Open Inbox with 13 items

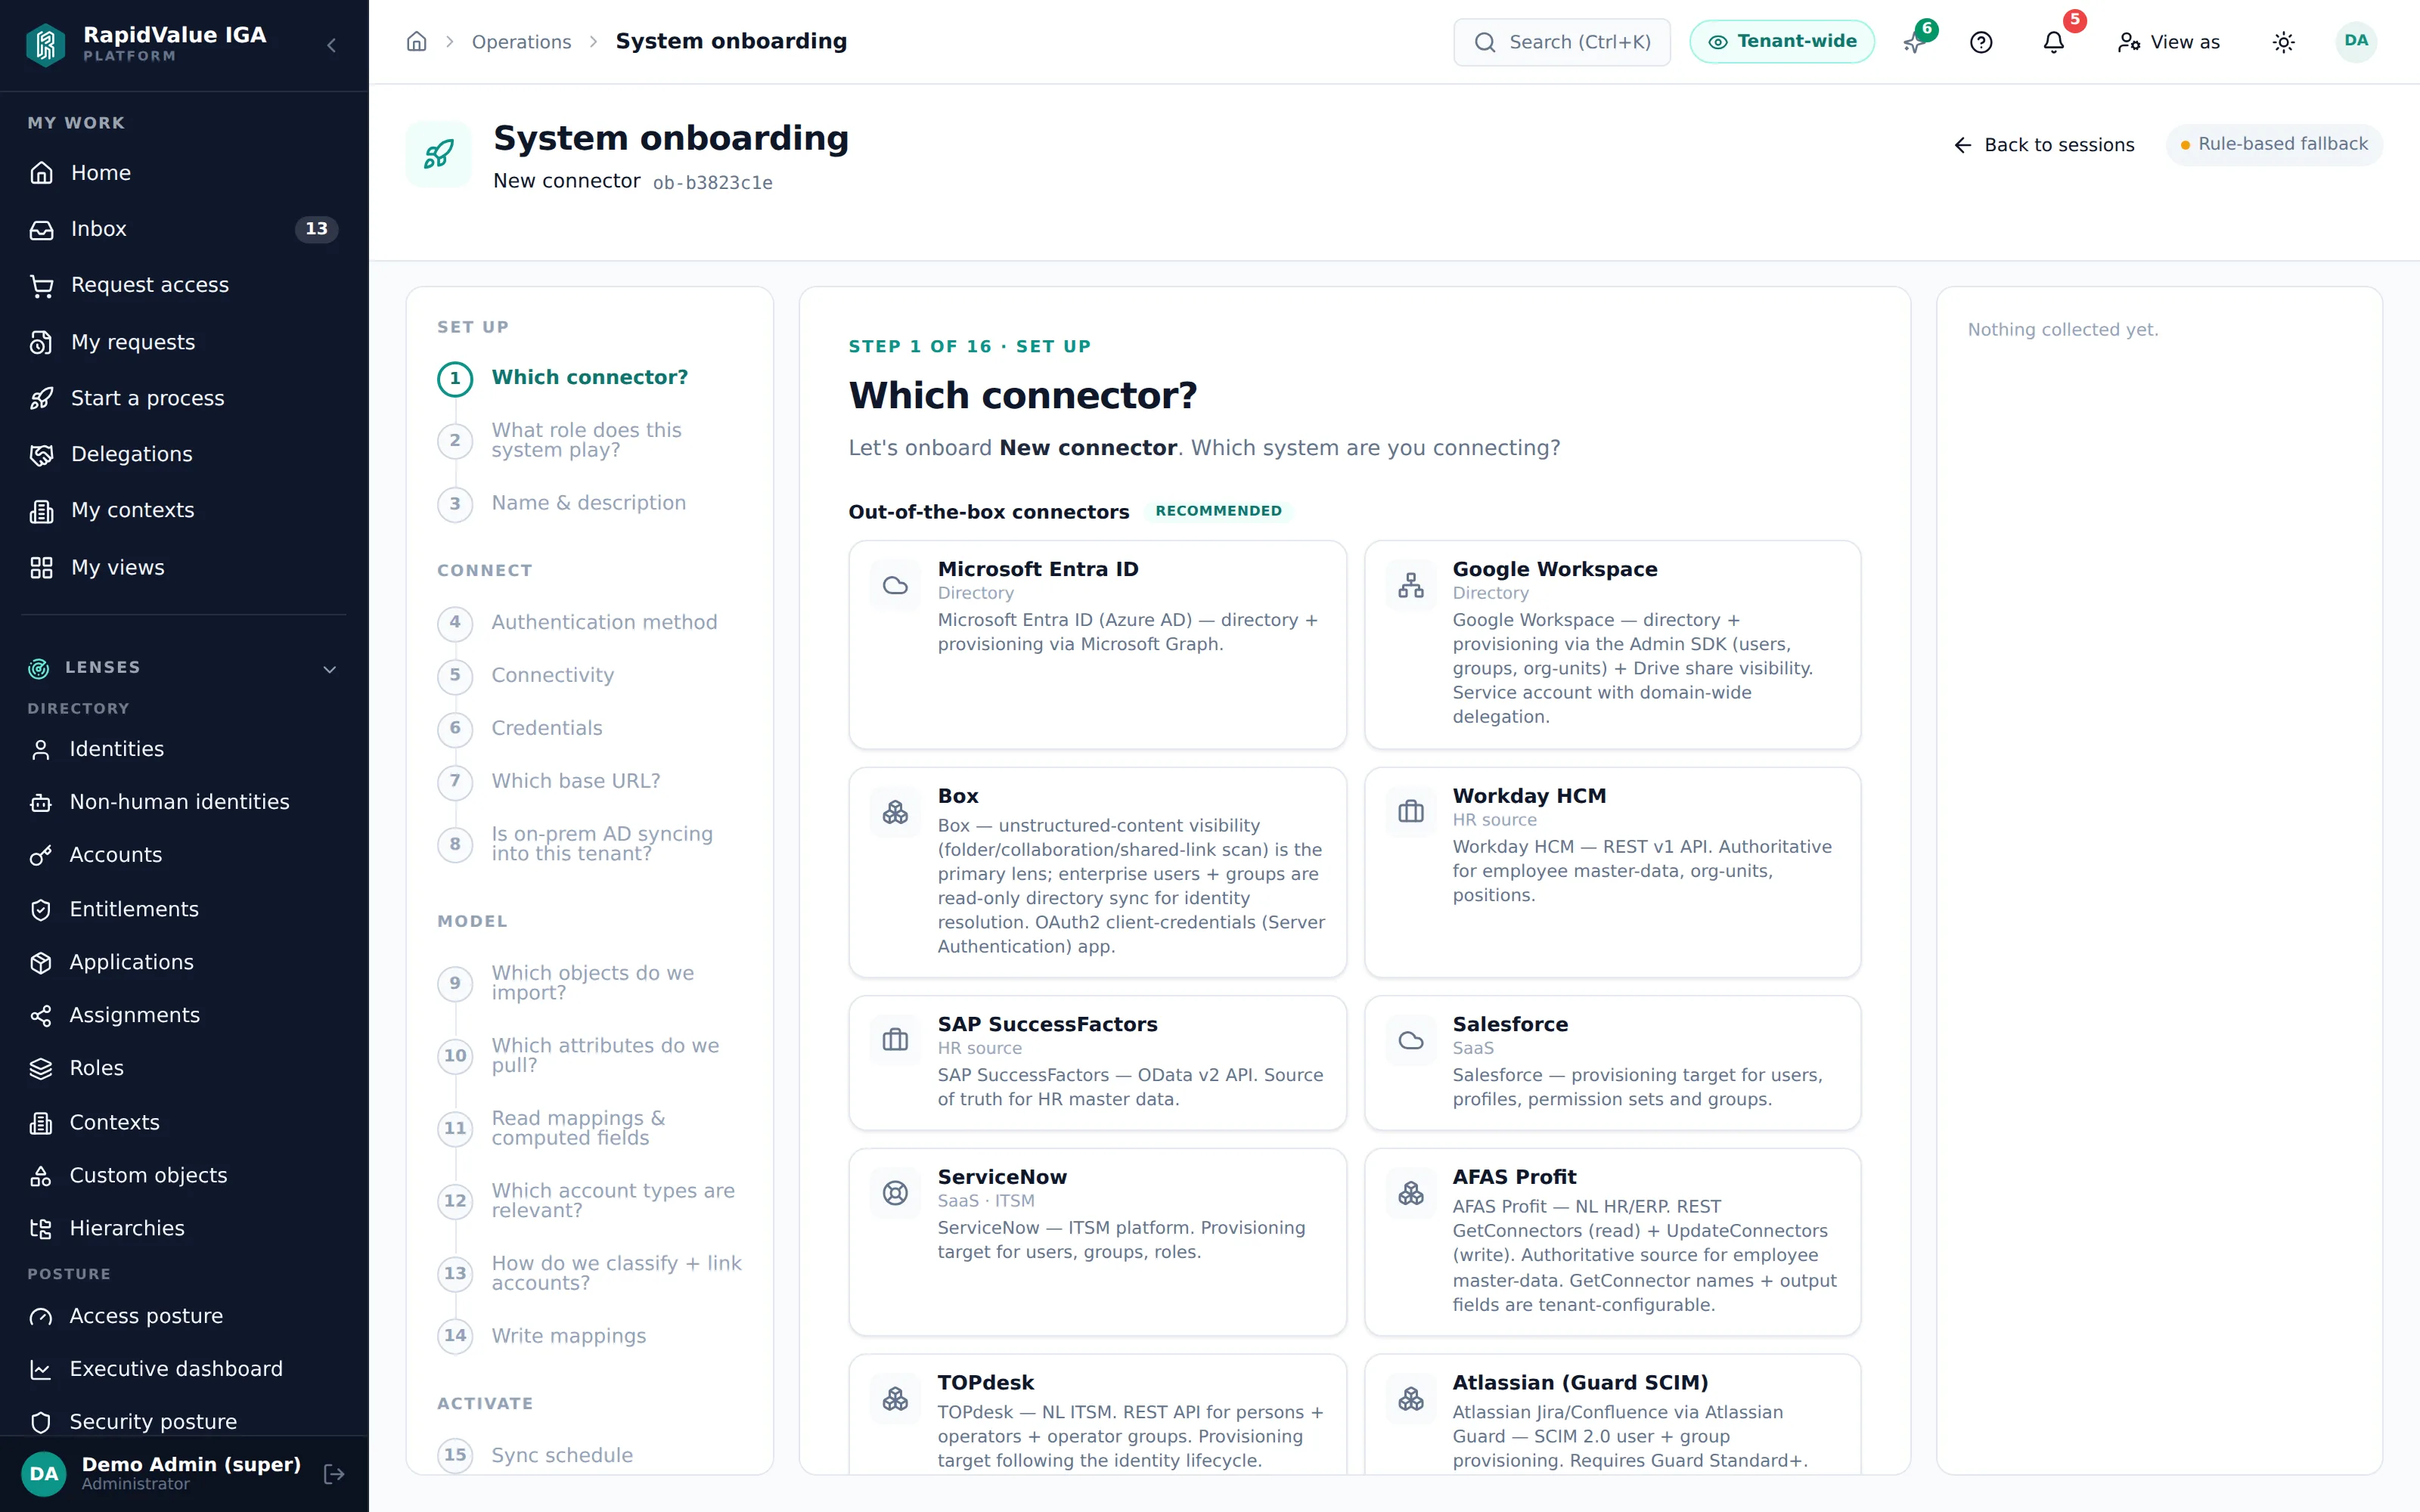184,229
